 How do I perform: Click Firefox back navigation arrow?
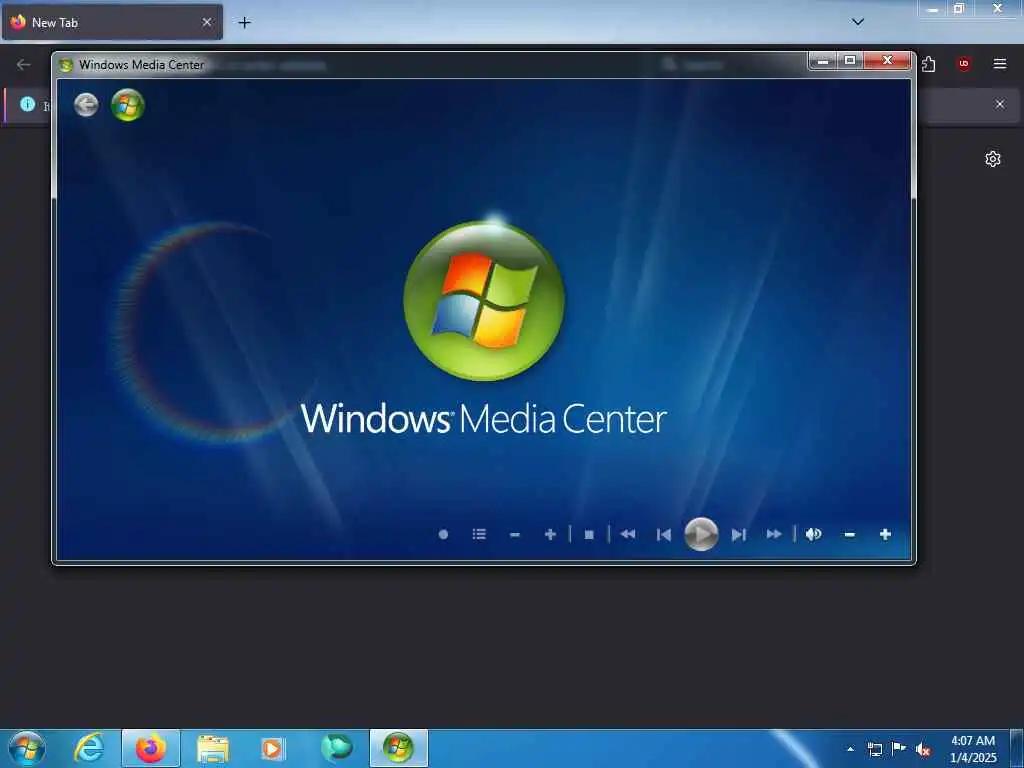24,64
